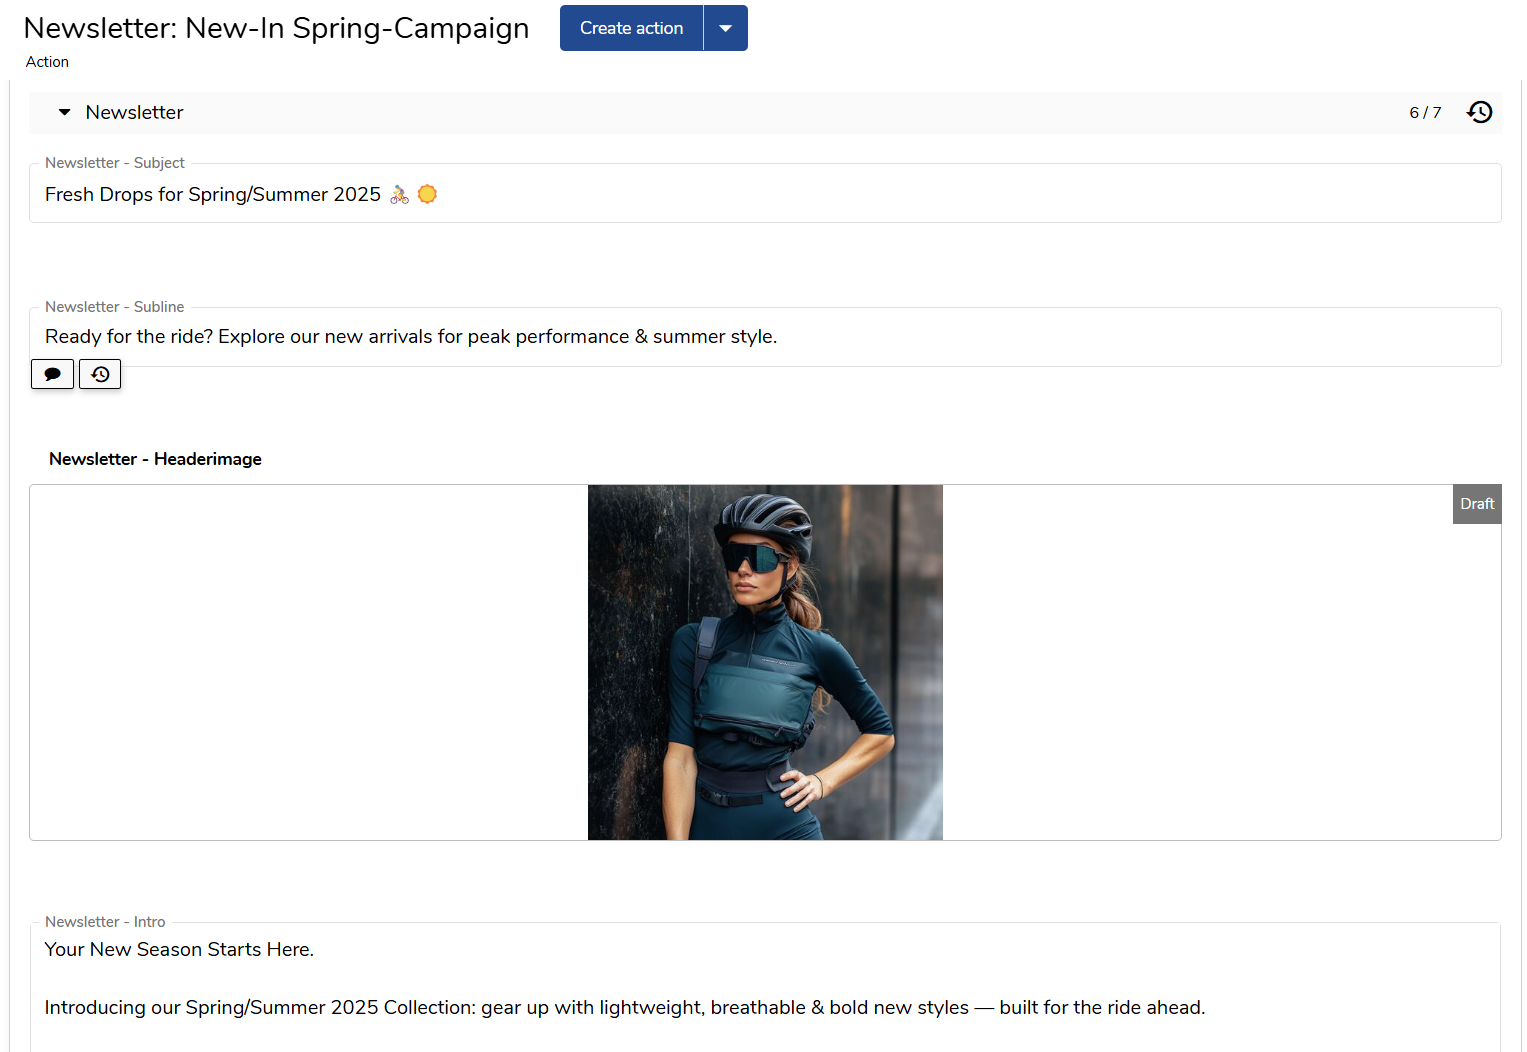Click 'Your New Season Starts Here.' intro line
This screenshot has width=1527, height=1052.
(179, 949)
